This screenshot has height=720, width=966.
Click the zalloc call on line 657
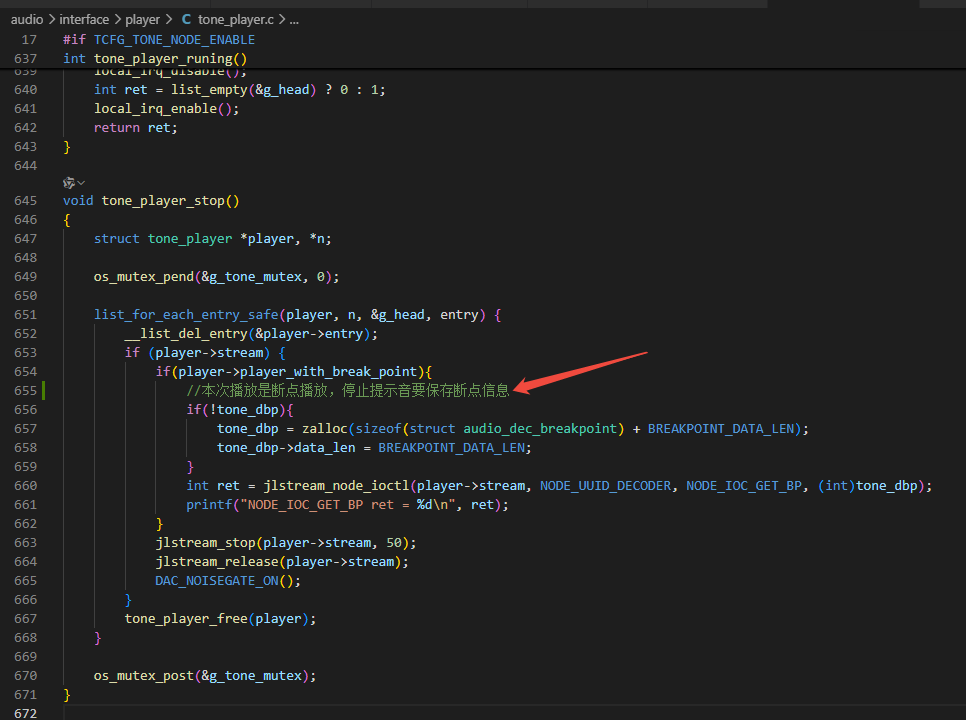click(325, 429)
